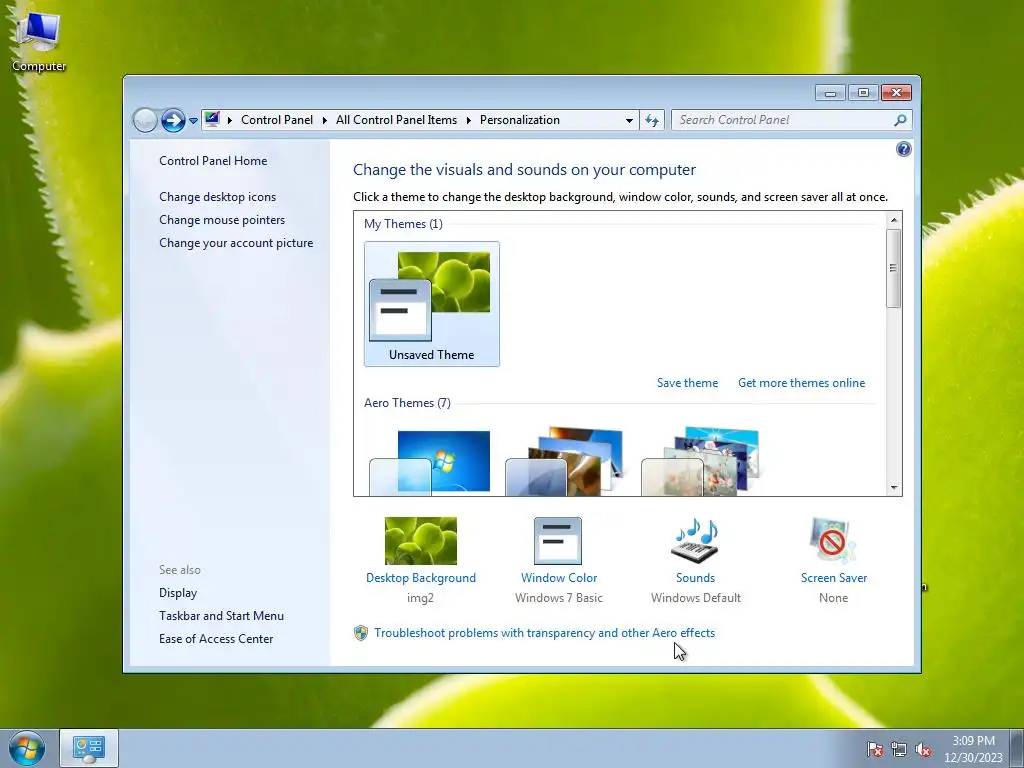Viewport: 1024px width, 768px height.
Task: Open Ease of Access Center link
Action: 216,639
